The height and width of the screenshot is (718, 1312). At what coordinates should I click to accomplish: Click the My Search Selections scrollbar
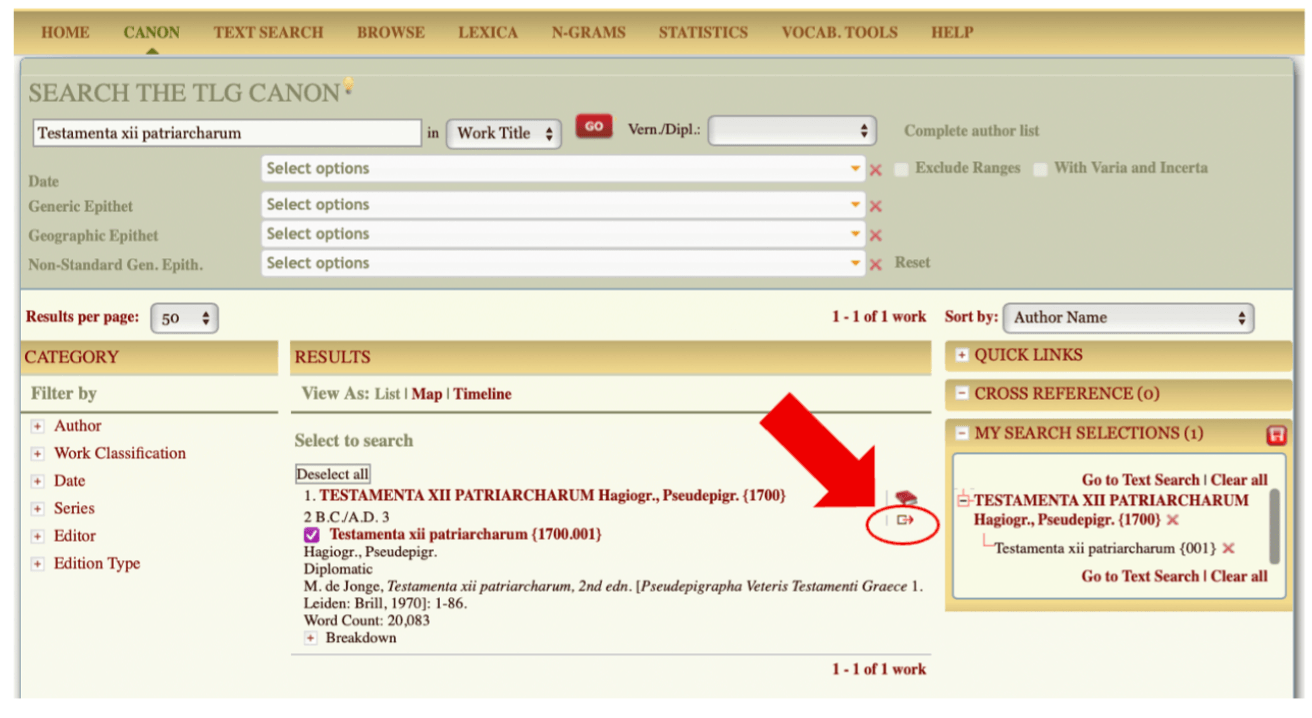1273,527
